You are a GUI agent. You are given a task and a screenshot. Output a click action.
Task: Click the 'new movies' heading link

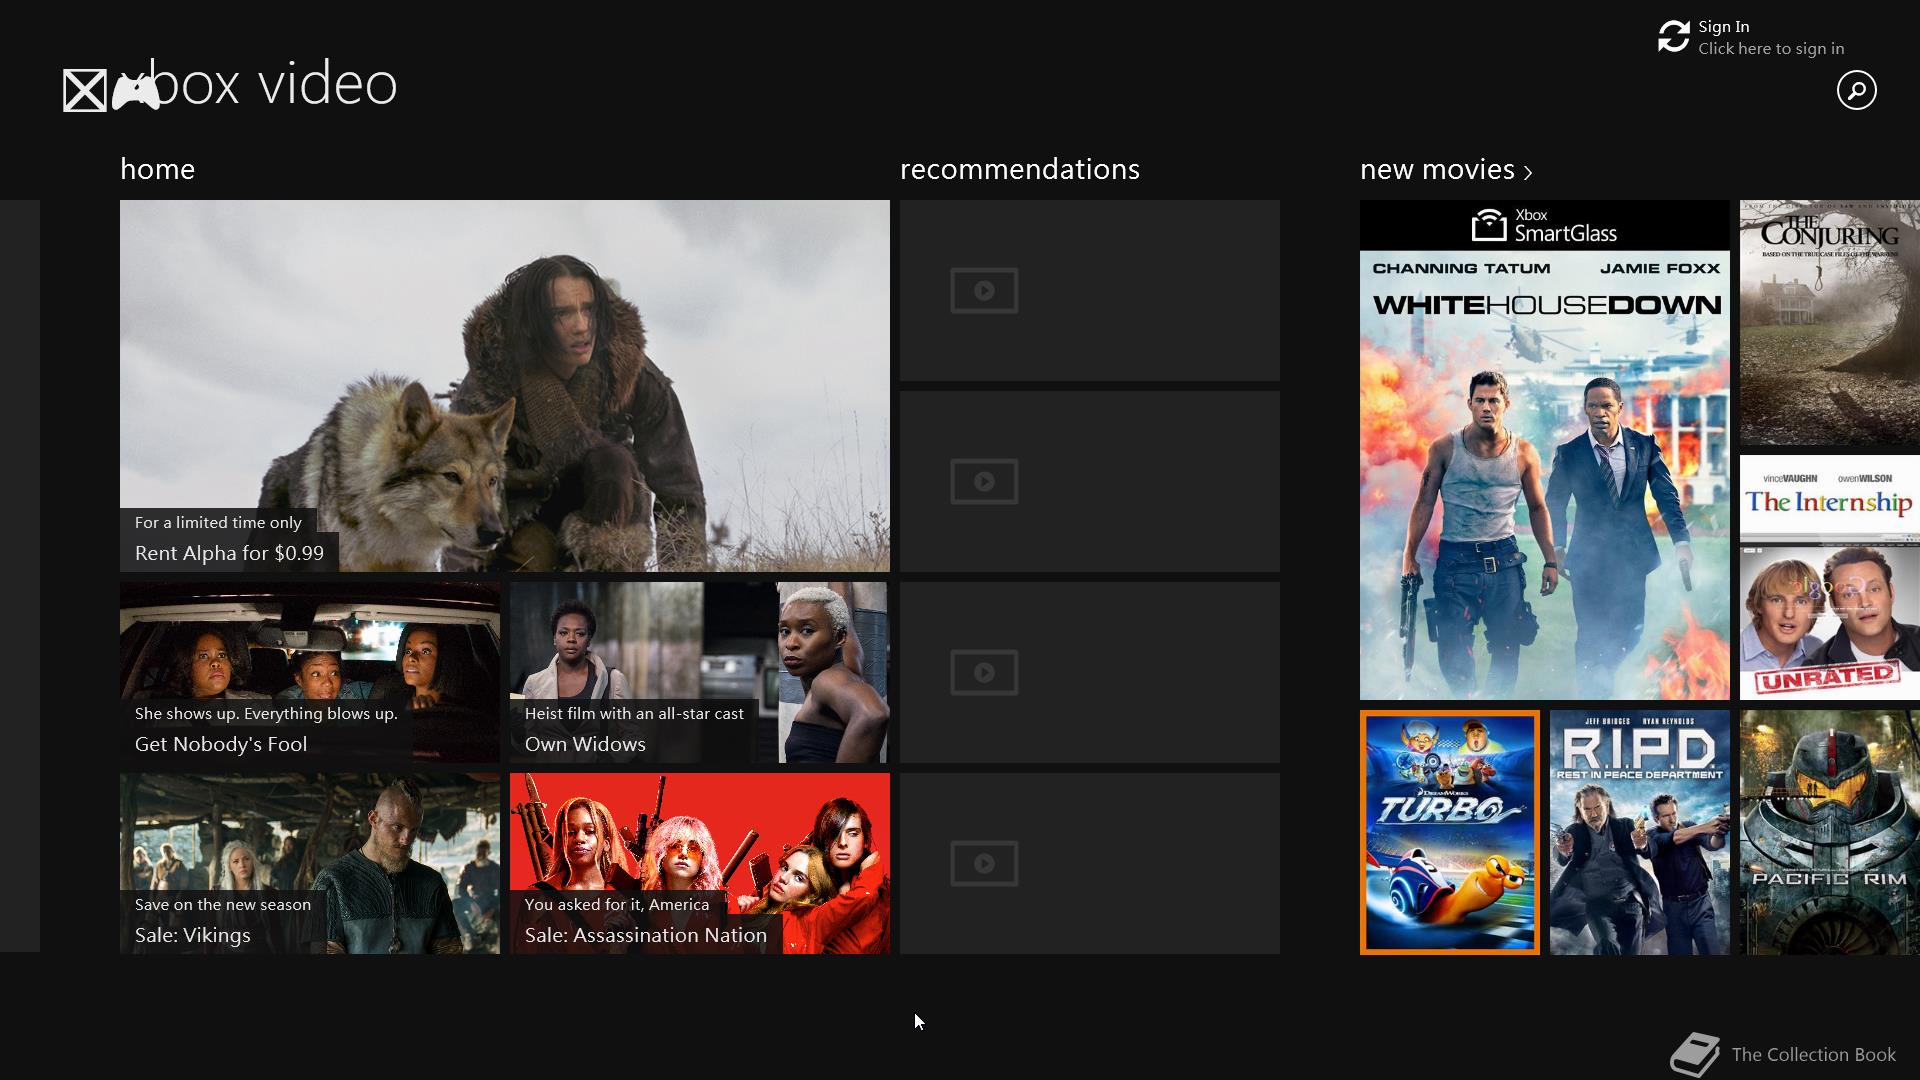[1437, 170]
